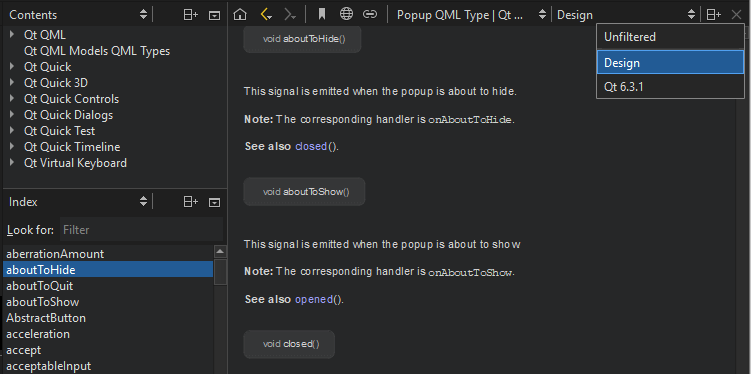Viewport: 751px width, 374px height.
Task: Select acceptableInput in the index
Action: [108, 366]
